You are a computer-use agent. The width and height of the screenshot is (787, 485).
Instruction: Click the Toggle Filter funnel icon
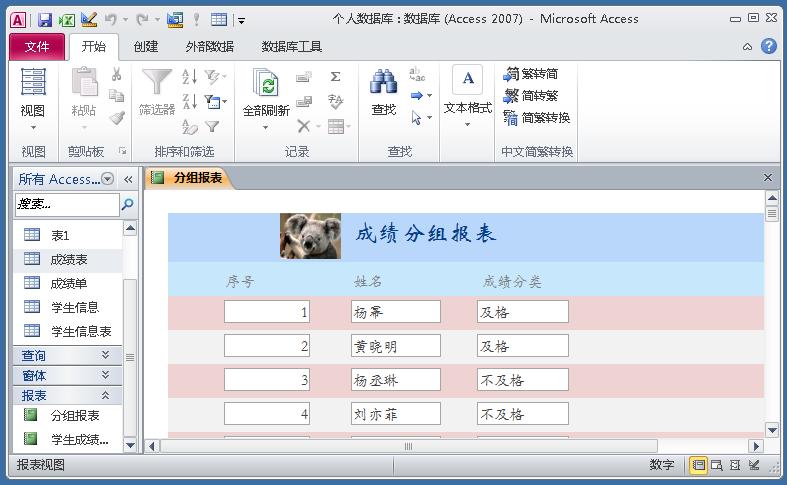tap(213, 126)
